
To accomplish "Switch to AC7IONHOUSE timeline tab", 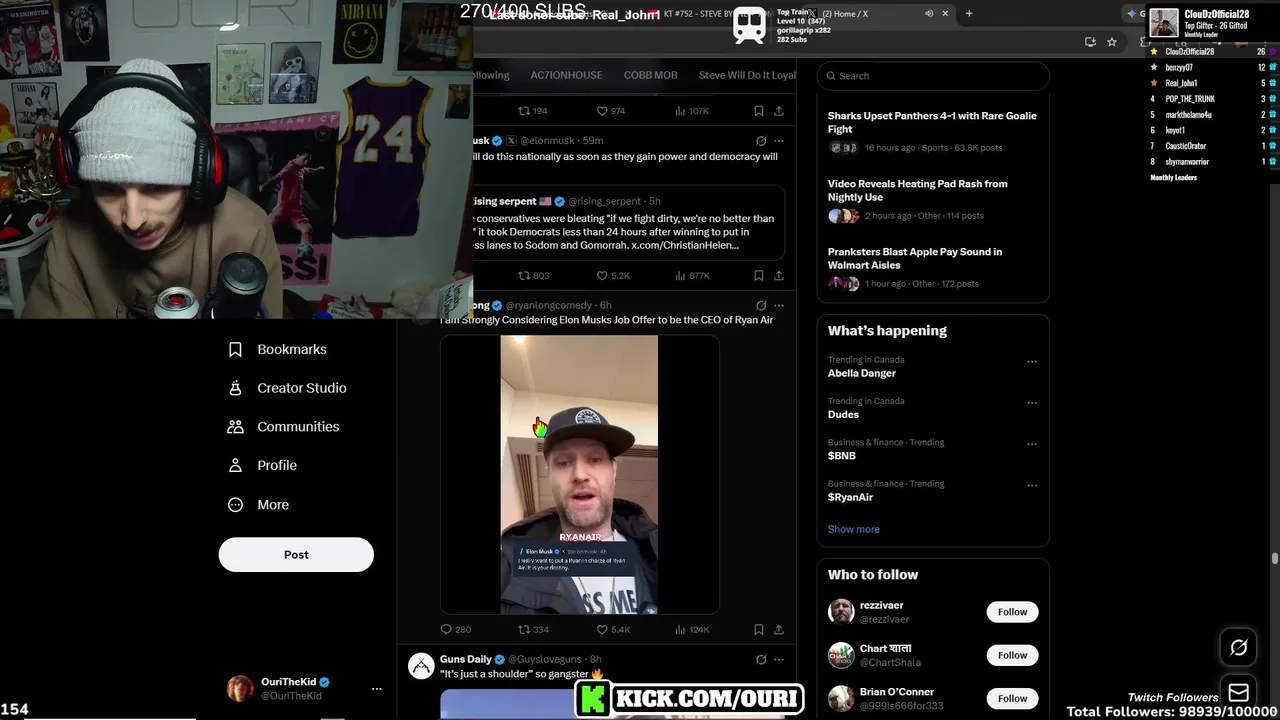I will click(566, 75).
